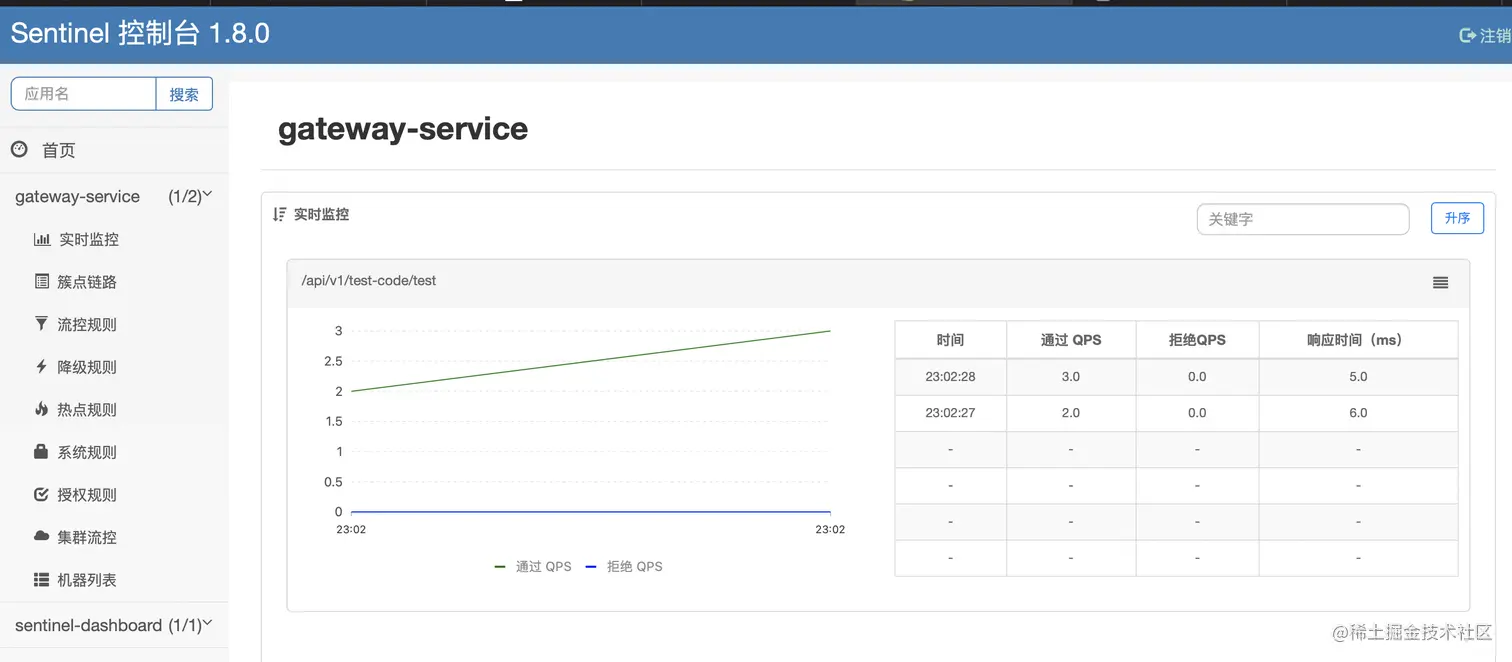
Task: Toggle the 通过 QPS legend entry
Action: click(533, 566)
